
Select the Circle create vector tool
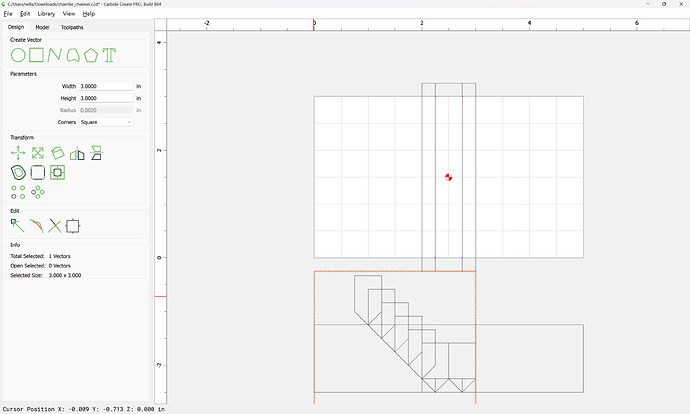click(x=18, y=54)
